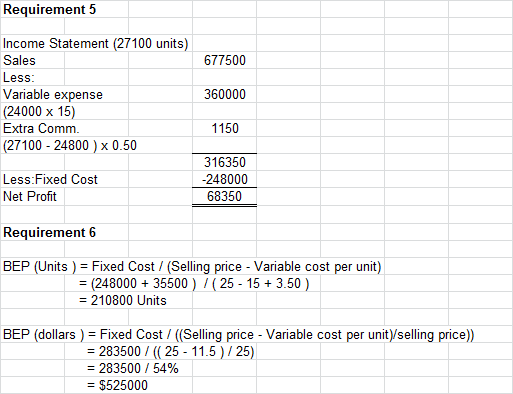Select the sales value 677500
Viewport: 513px width, 394px height.
(x=225, y=60)
